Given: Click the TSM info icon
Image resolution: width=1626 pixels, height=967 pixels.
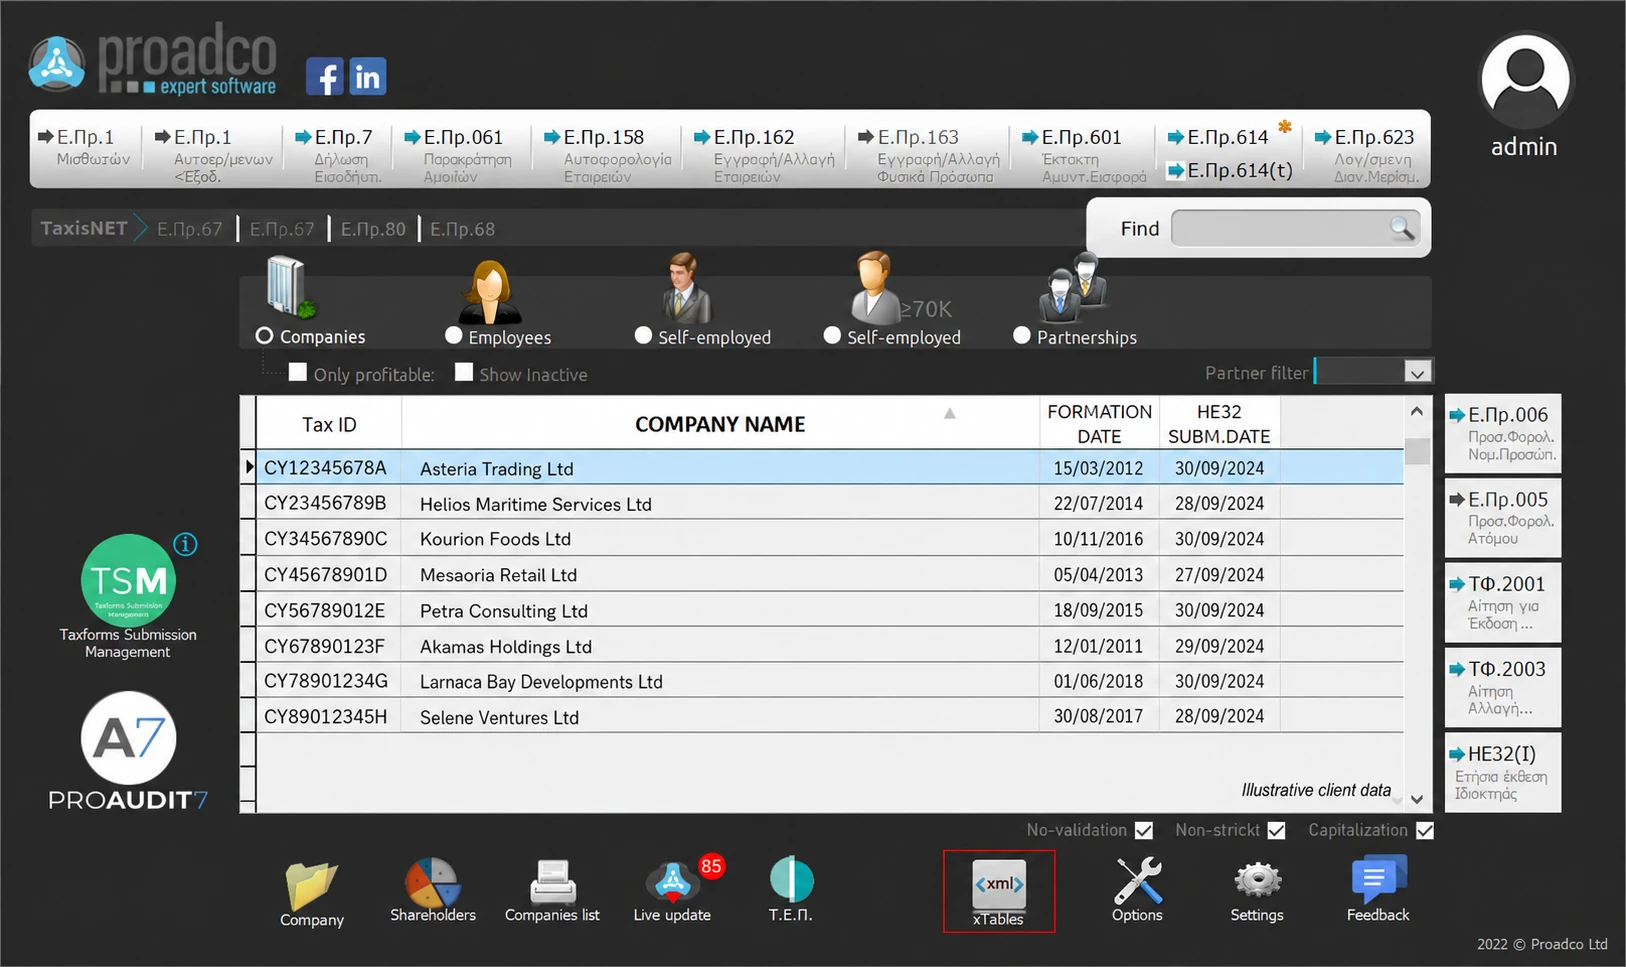Looking at the screenshot, I should pyautogui.click(x=185, y=544).
